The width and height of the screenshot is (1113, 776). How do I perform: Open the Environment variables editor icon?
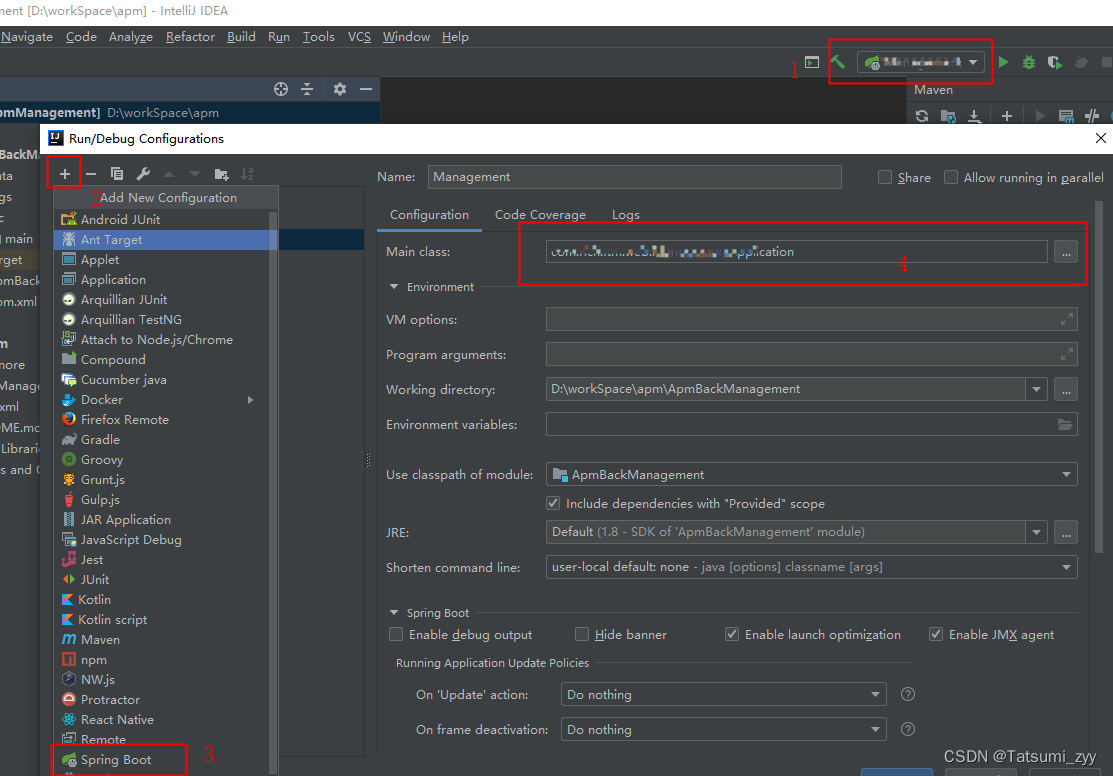point(1065,425)
